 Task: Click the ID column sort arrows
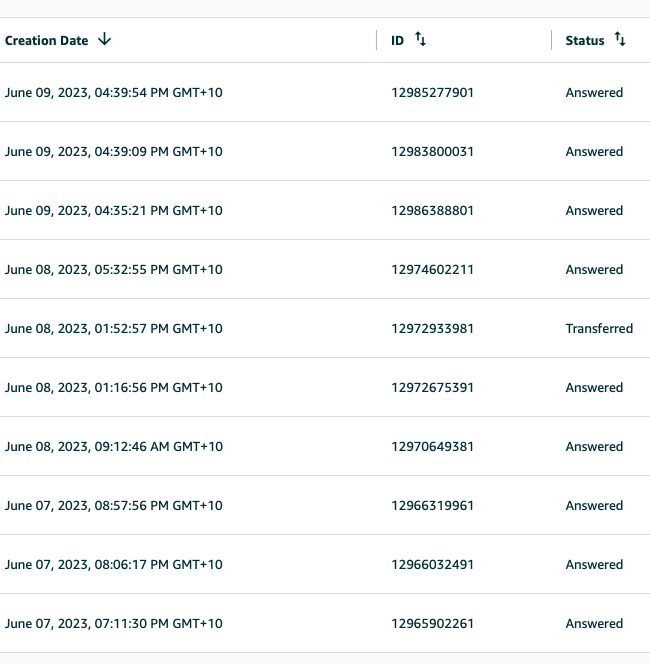point(420,39)
